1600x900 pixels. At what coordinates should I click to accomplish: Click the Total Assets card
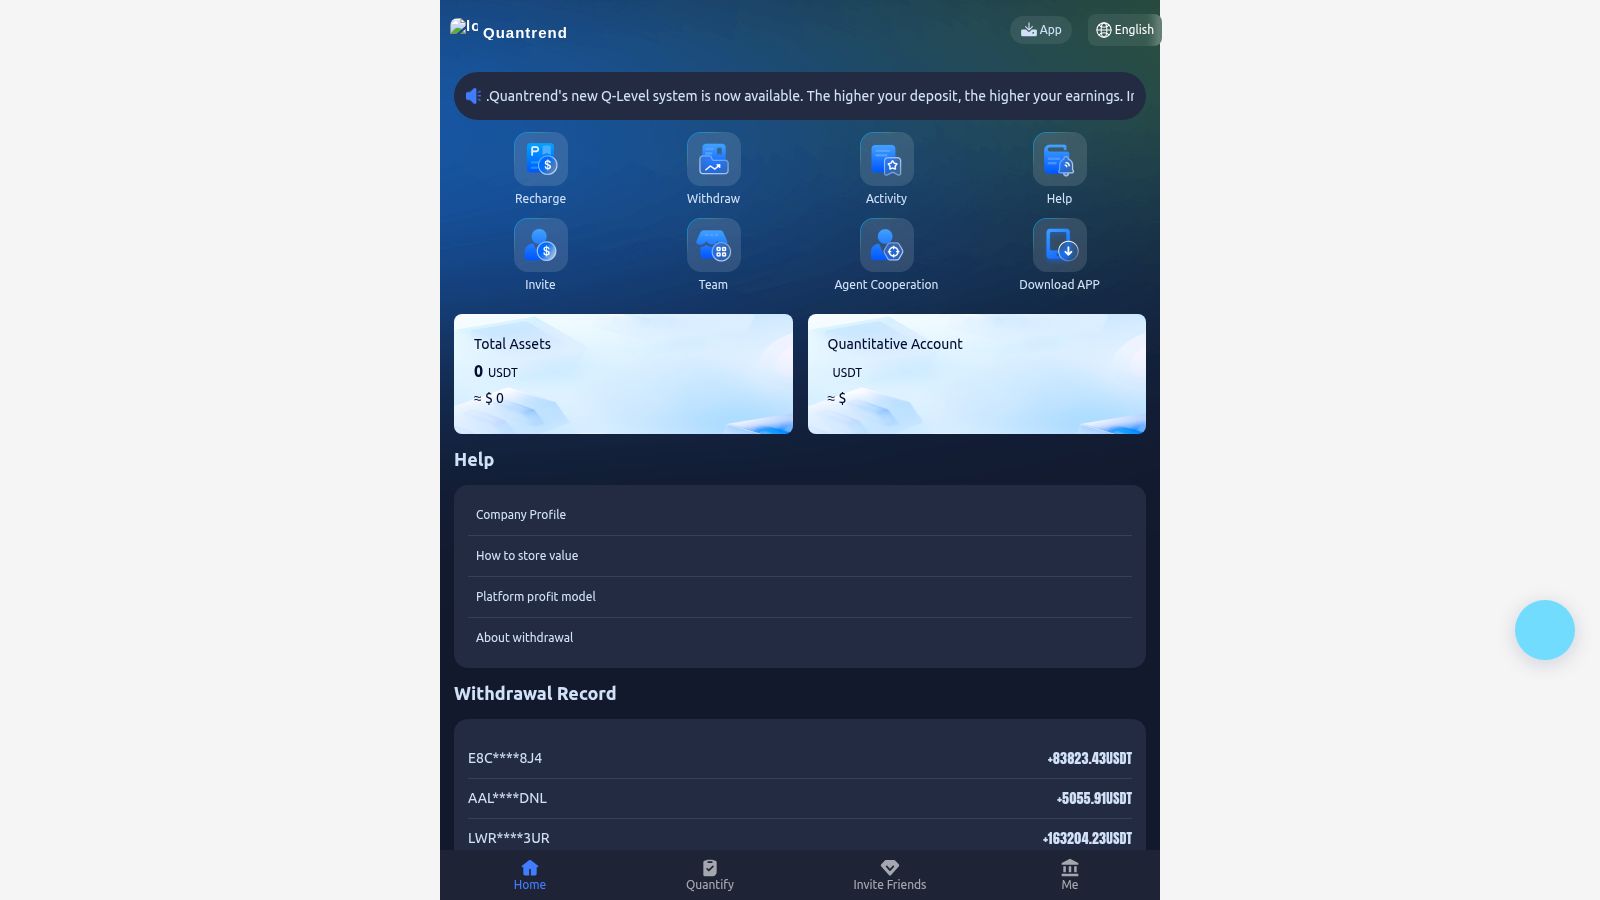(x=623, y=374)
